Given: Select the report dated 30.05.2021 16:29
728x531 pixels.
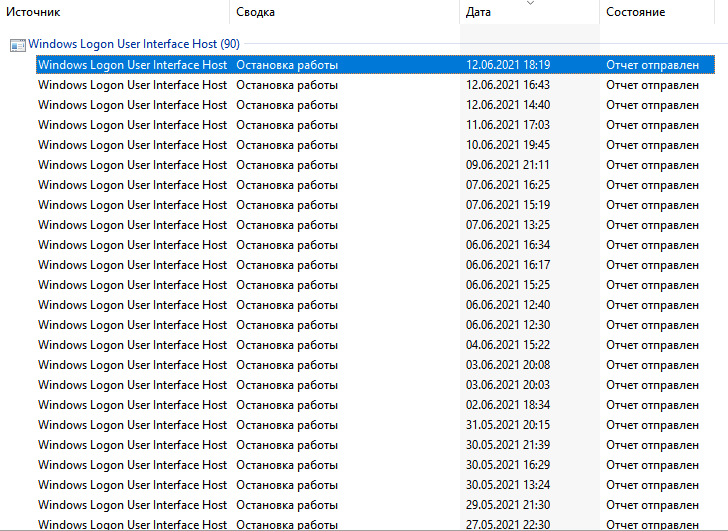Looking at the screenshot, I should pyautogui.click(x=375, y=464).
